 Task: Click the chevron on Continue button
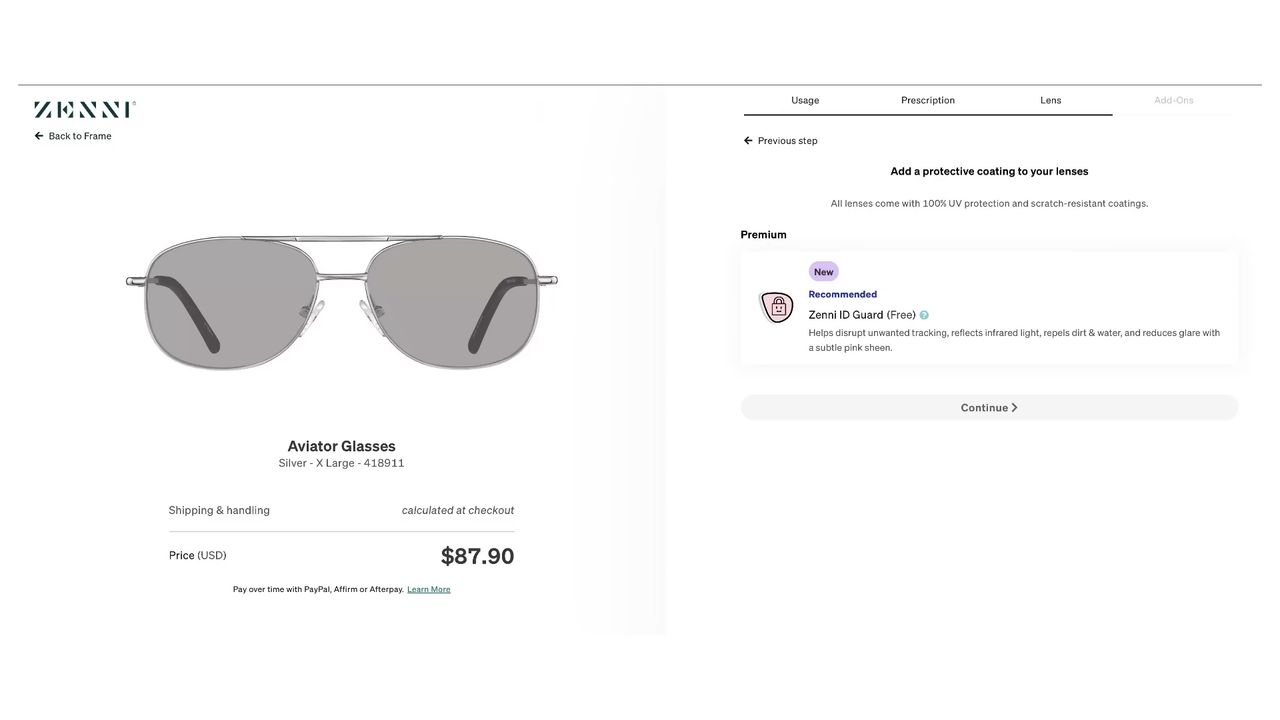pyautogui.click(x=1015, y=408)
